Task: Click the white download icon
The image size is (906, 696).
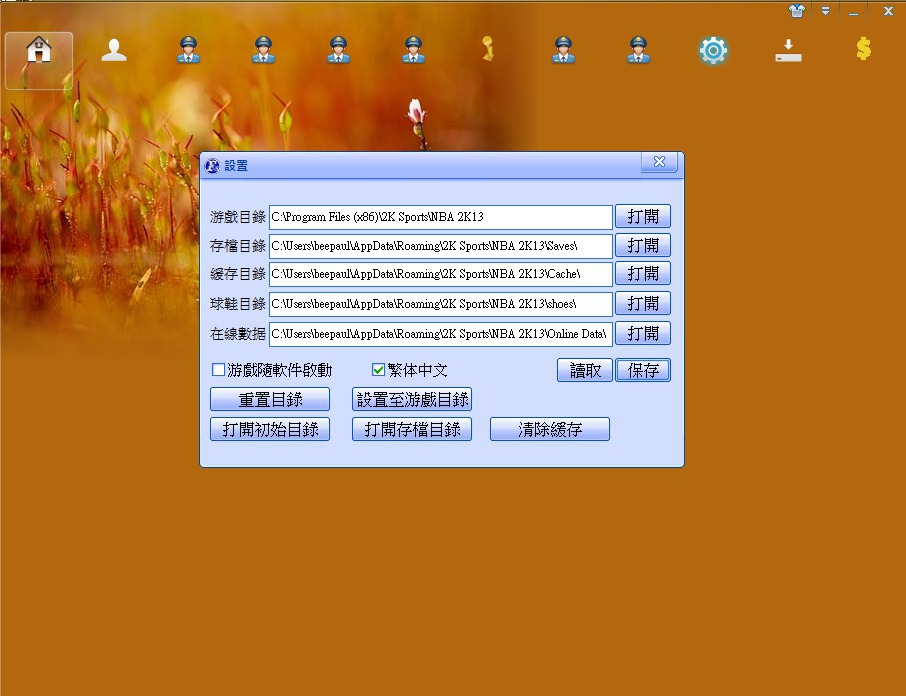Action: (788, 51)
